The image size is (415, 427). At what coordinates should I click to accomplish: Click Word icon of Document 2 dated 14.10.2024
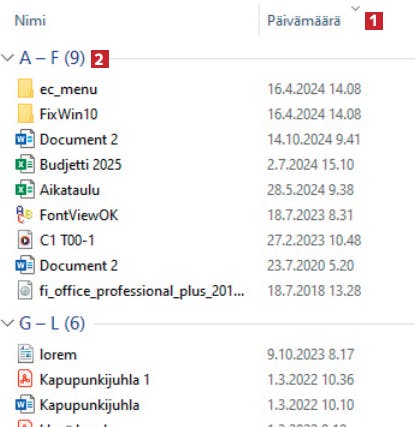pyautogui.click(x=25, y=139)
